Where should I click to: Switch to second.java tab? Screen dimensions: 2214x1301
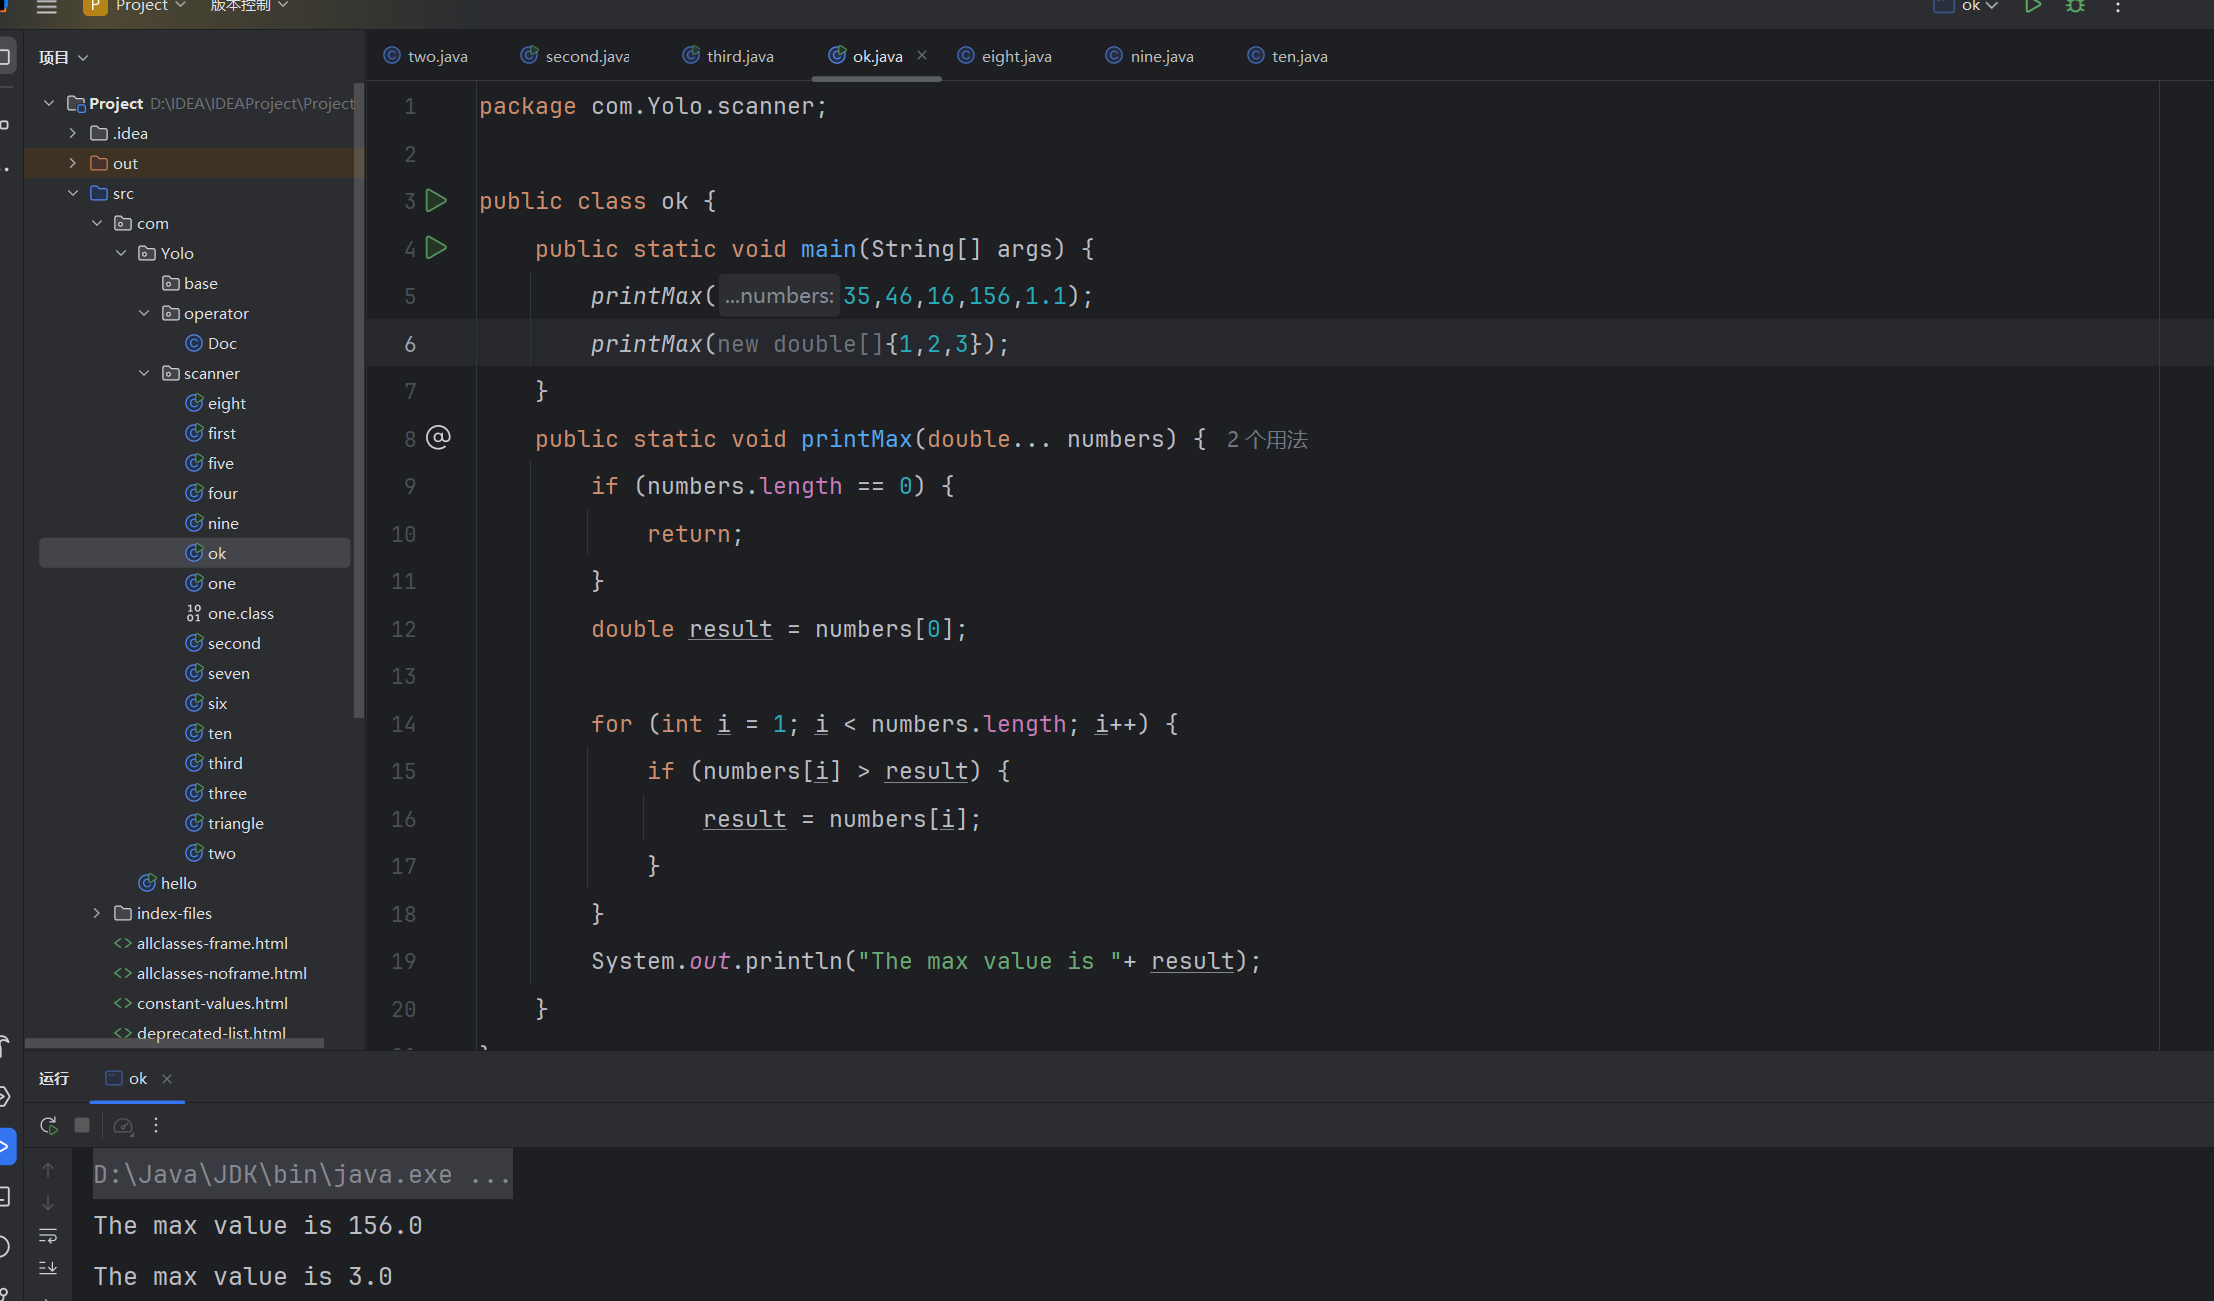tap(575, 56)
